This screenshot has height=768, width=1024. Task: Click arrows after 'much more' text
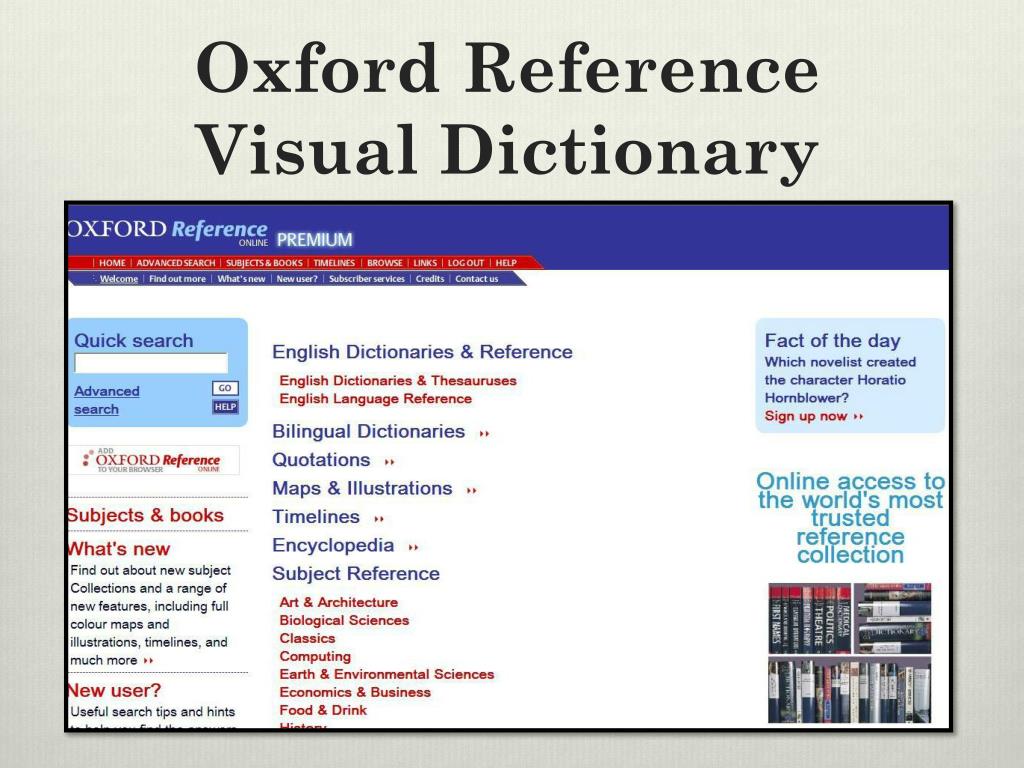click(148, 661)
